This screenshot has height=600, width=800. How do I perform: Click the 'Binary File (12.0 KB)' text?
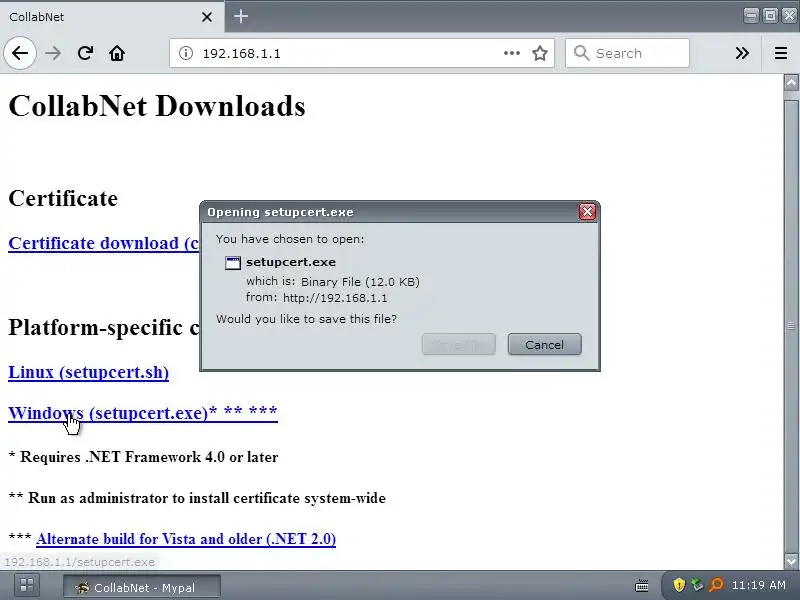pos(360,282)
